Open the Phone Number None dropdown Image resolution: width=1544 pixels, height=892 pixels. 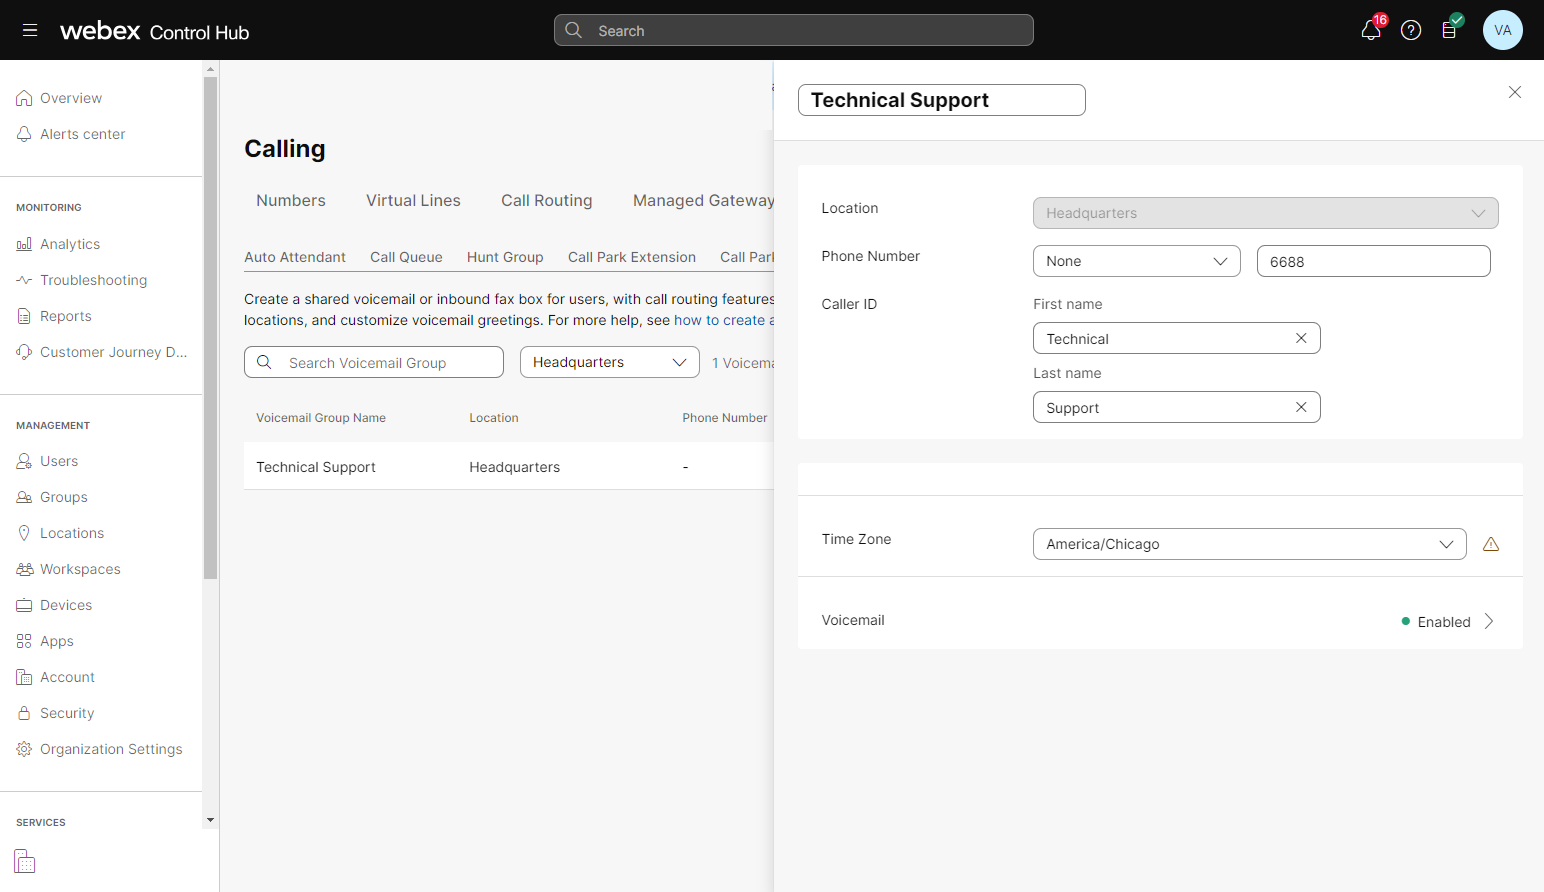pos(1136,261)
